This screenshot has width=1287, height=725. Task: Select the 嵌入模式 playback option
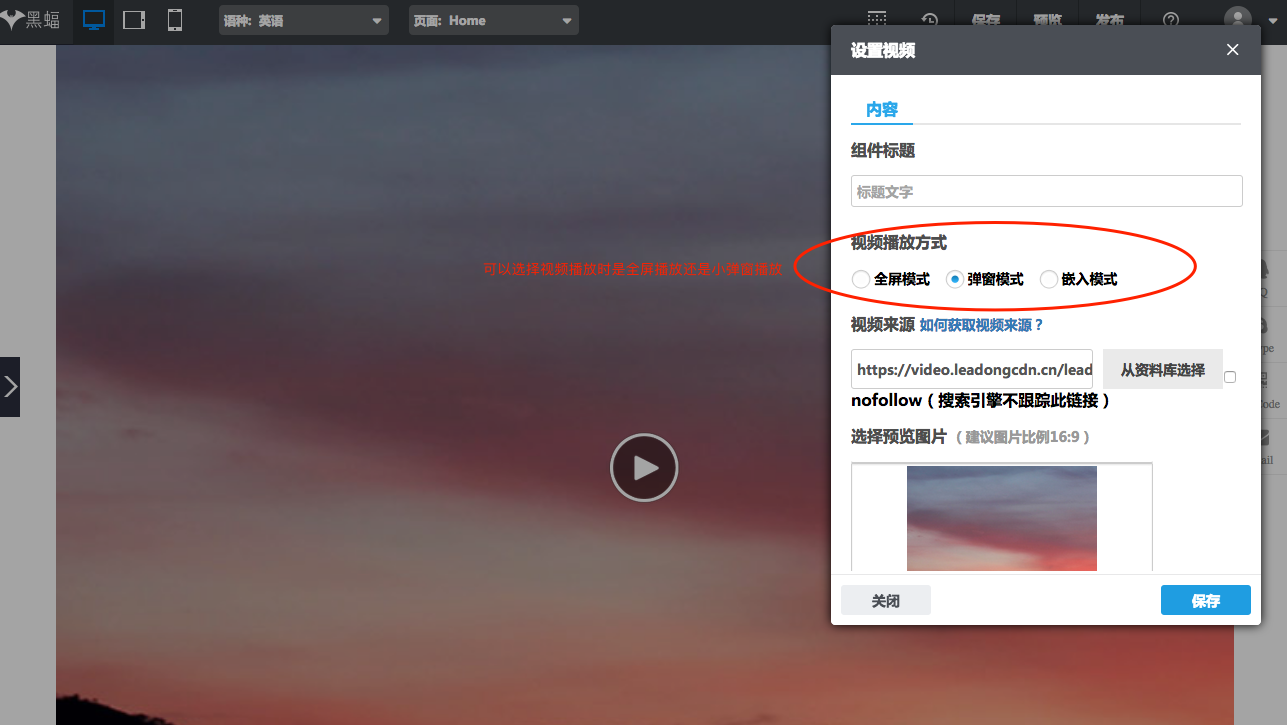[x=1048, y=279]
